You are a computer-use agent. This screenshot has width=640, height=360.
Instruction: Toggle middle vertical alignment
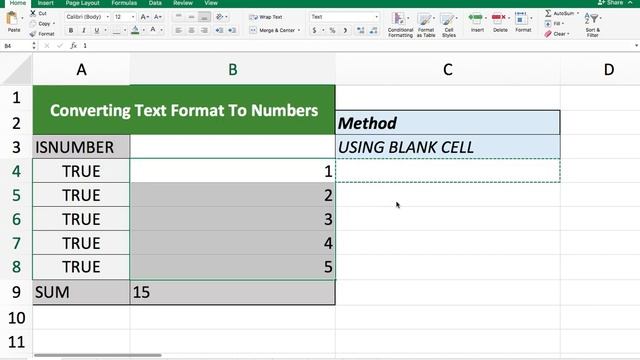(191, 17)
